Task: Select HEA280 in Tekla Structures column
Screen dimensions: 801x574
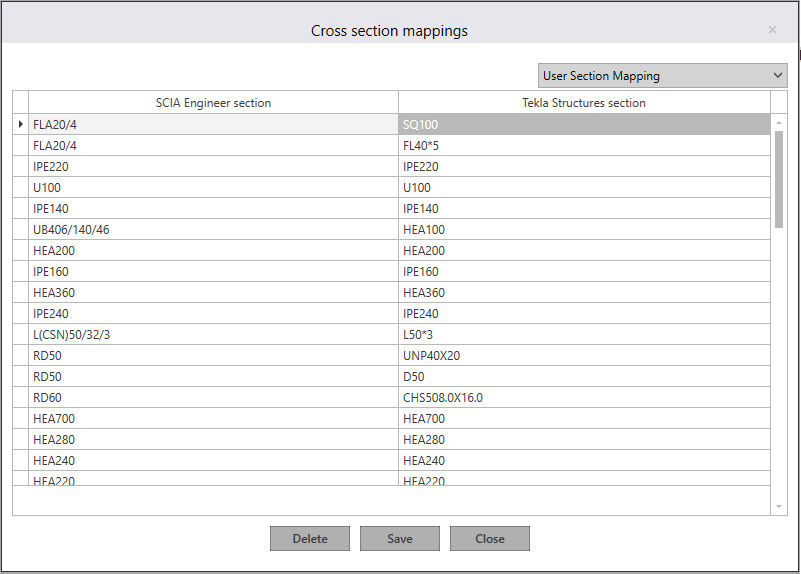Action: tap(584, 439)
